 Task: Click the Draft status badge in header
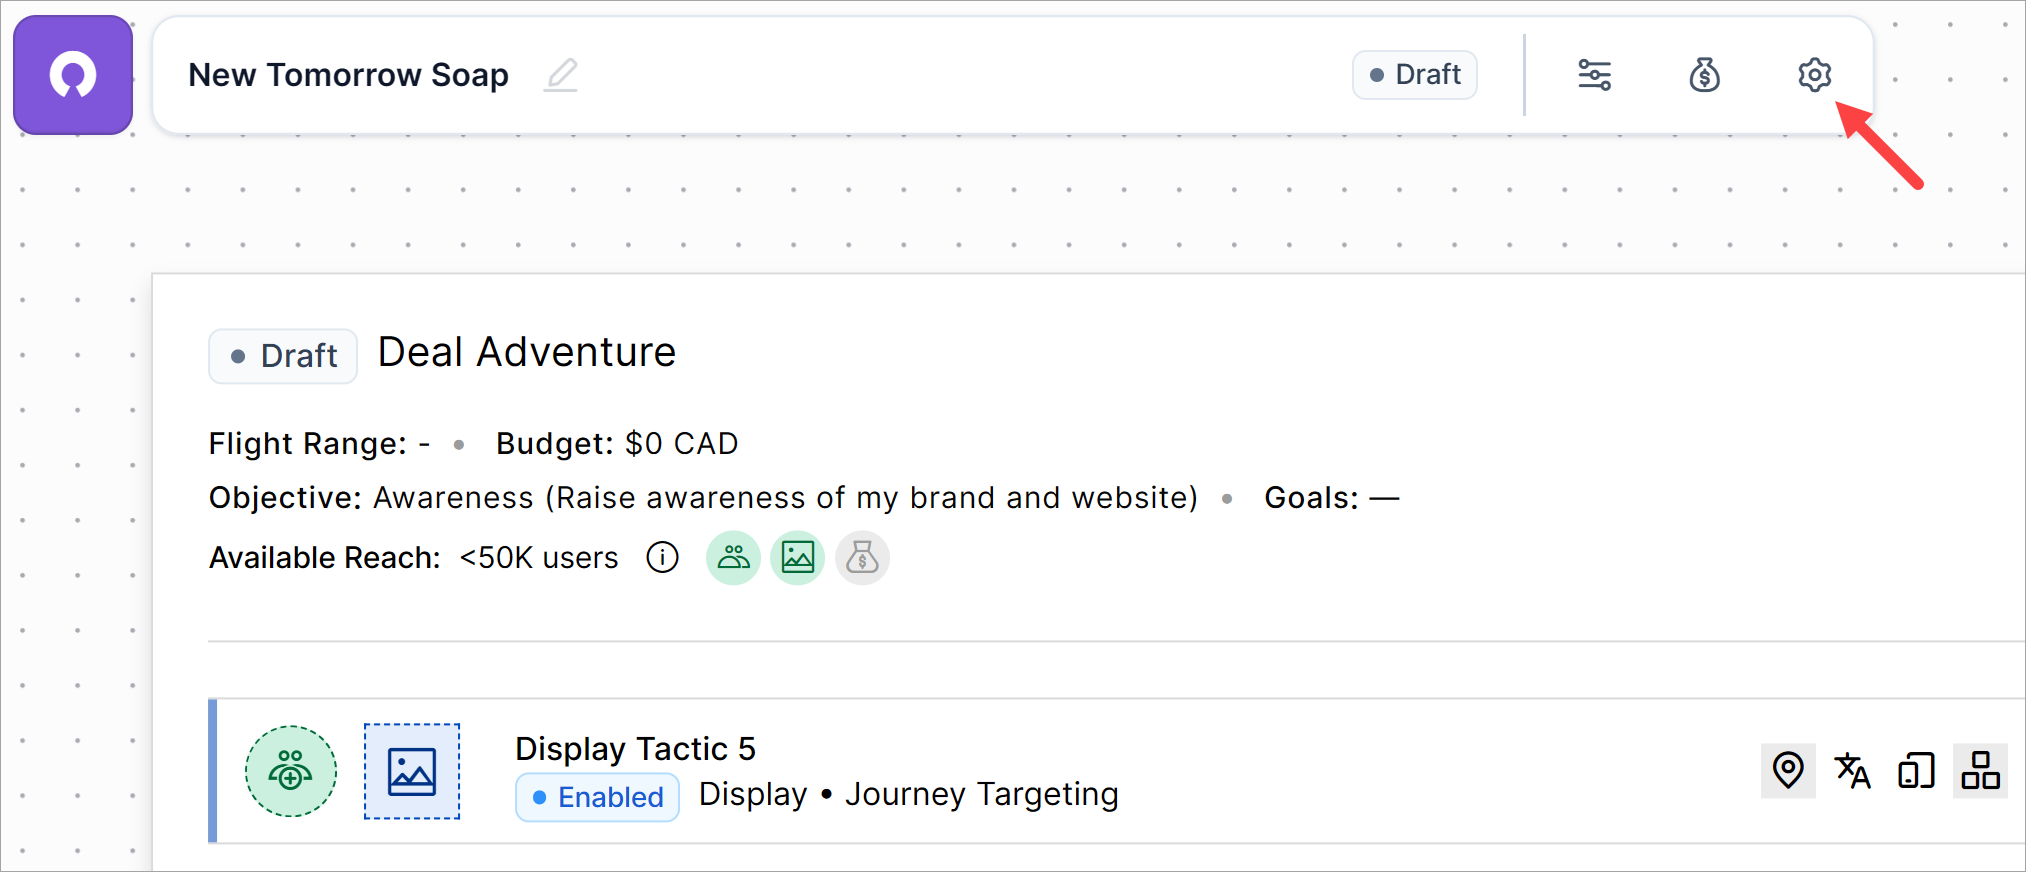[x=1414, y=75]
